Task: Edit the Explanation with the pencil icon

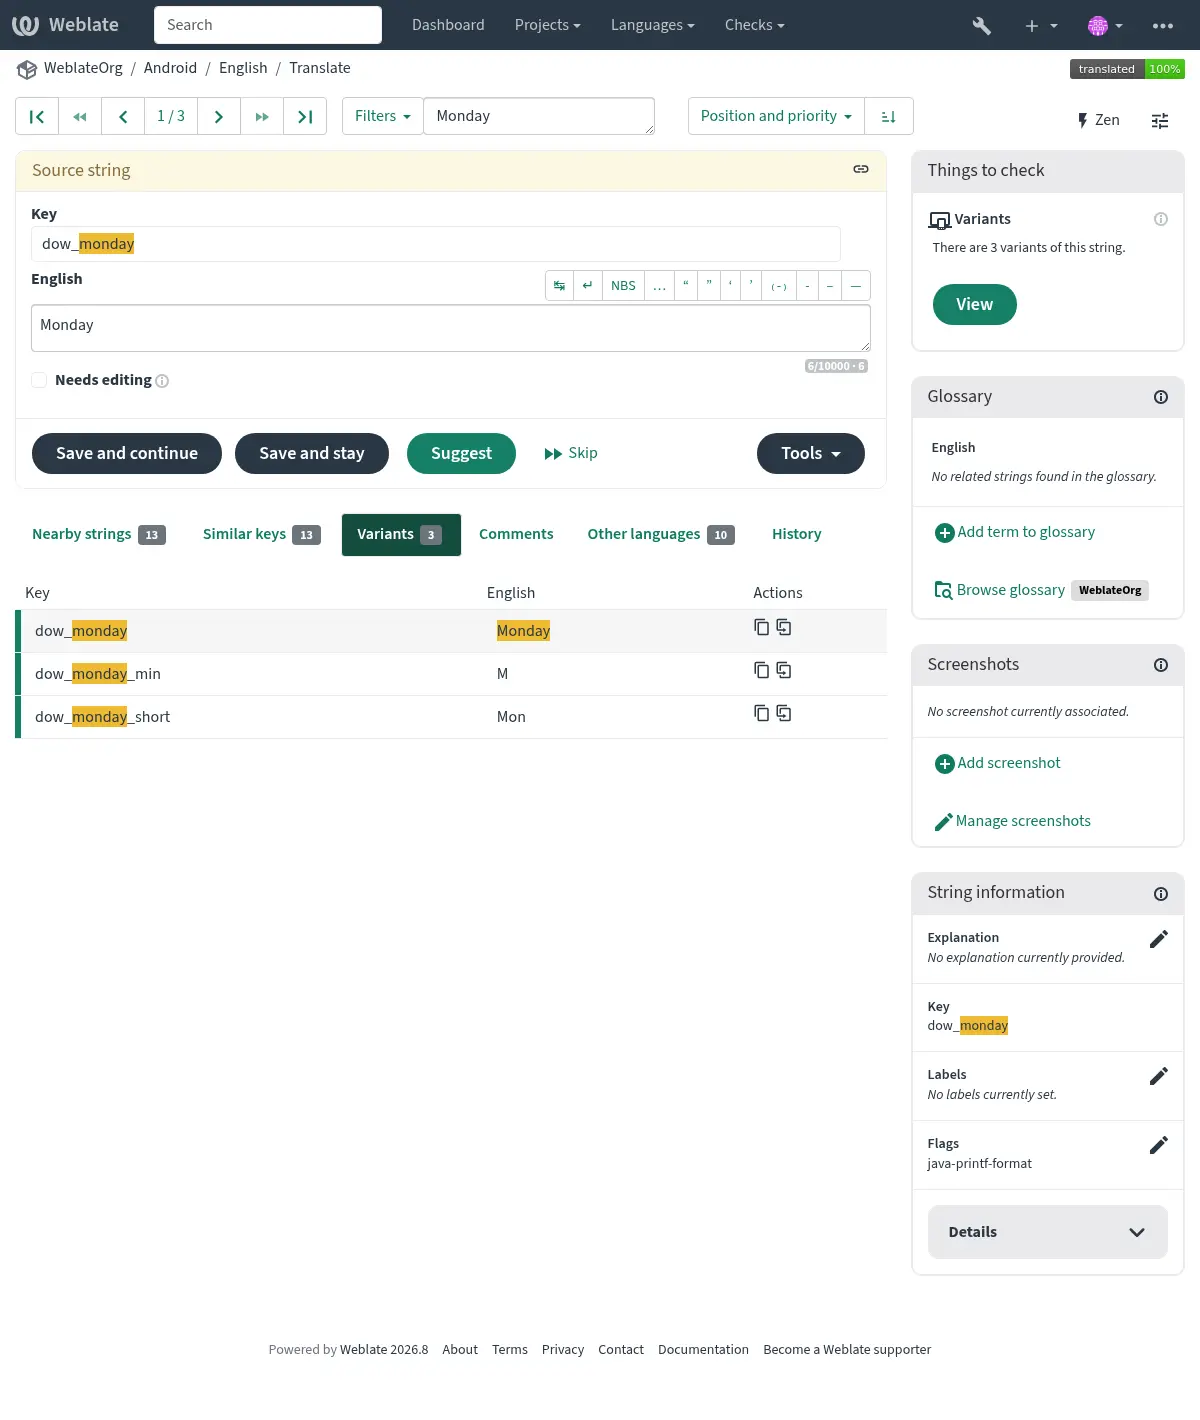Action: (x=1159, y=939)
